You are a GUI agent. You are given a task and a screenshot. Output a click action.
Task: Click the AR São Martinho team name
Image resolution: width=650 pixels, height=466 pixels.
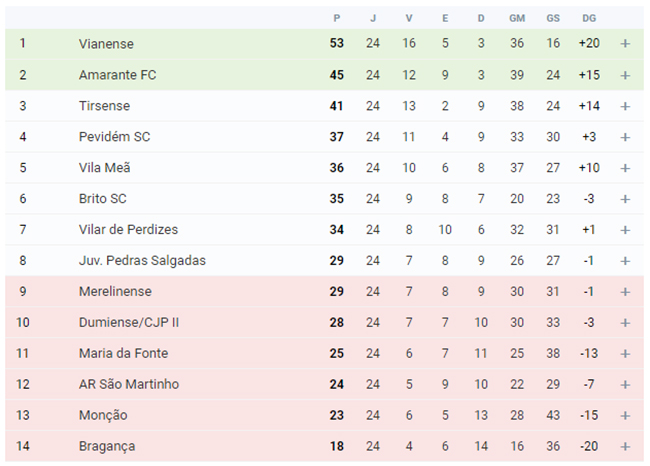[x=129, y=384]
